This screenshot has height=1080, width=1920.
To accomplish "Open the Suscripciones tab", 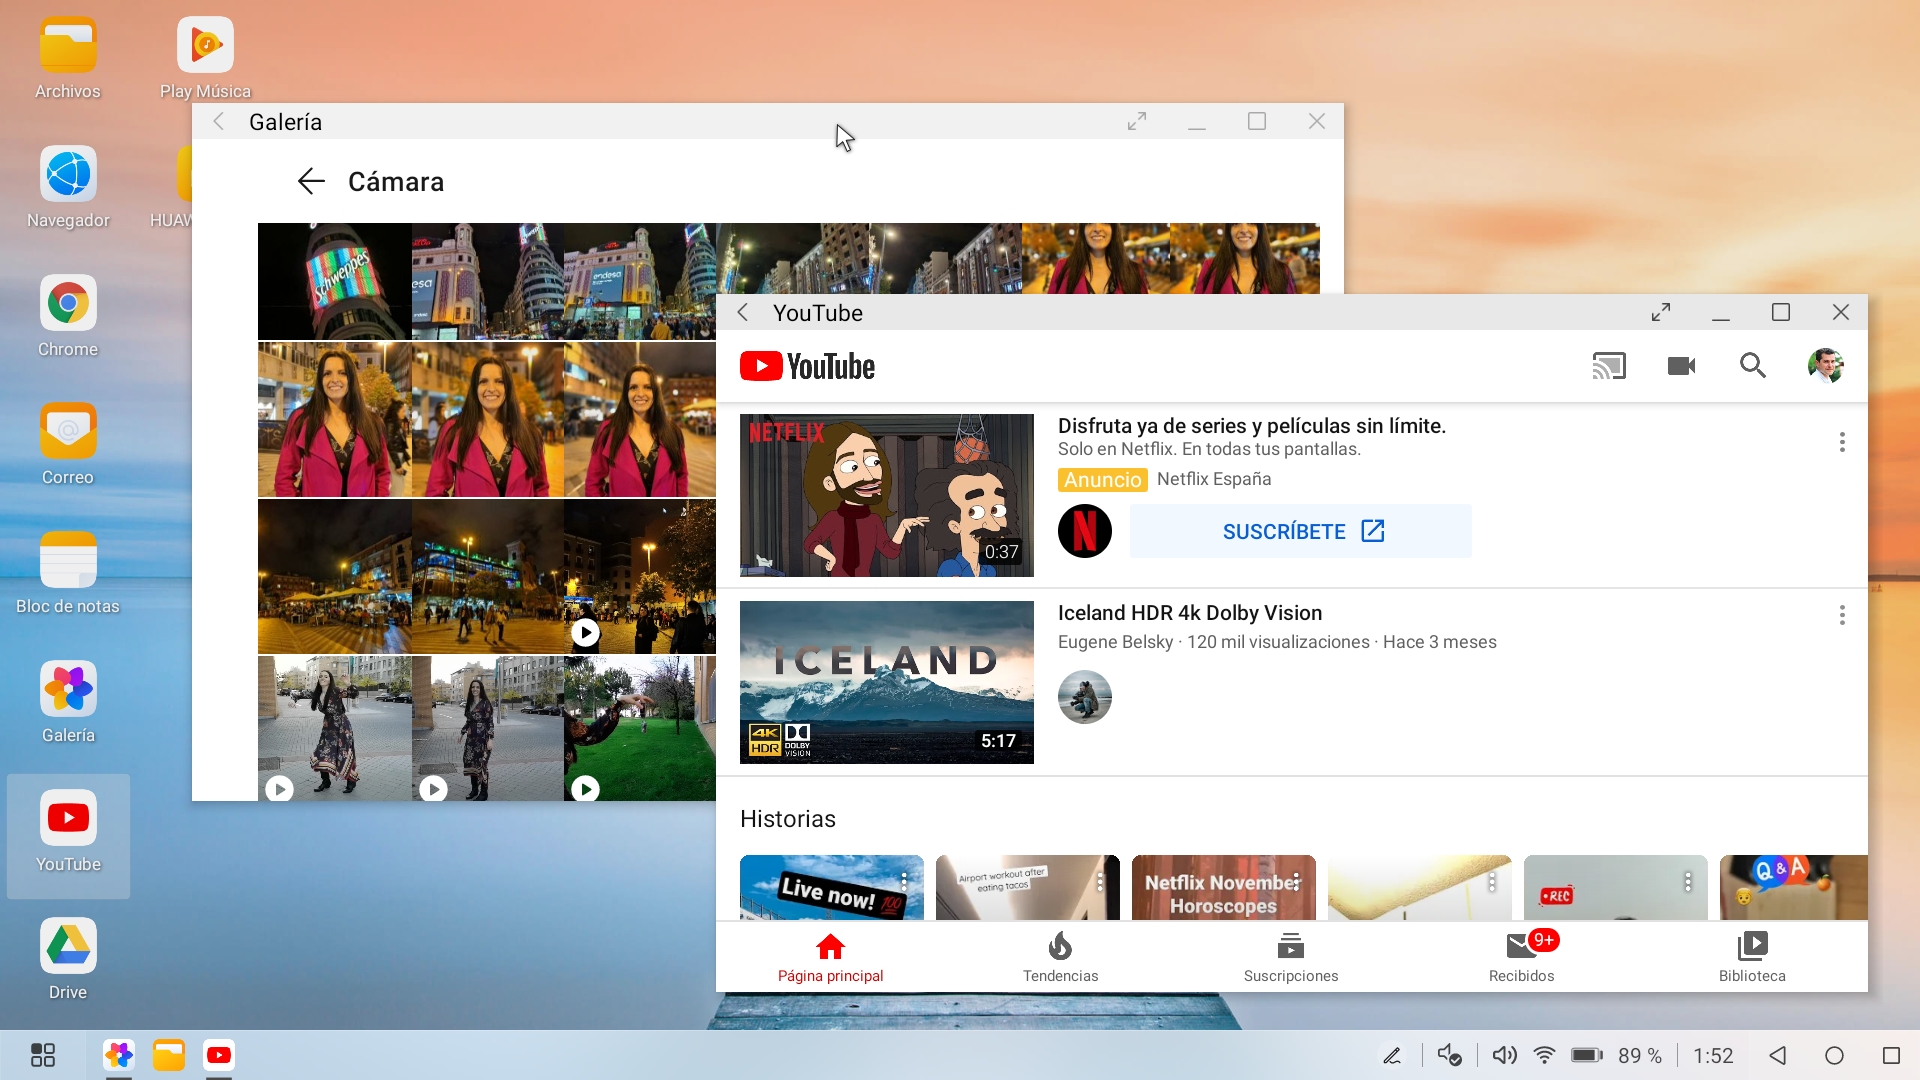I will (1291, 958).
